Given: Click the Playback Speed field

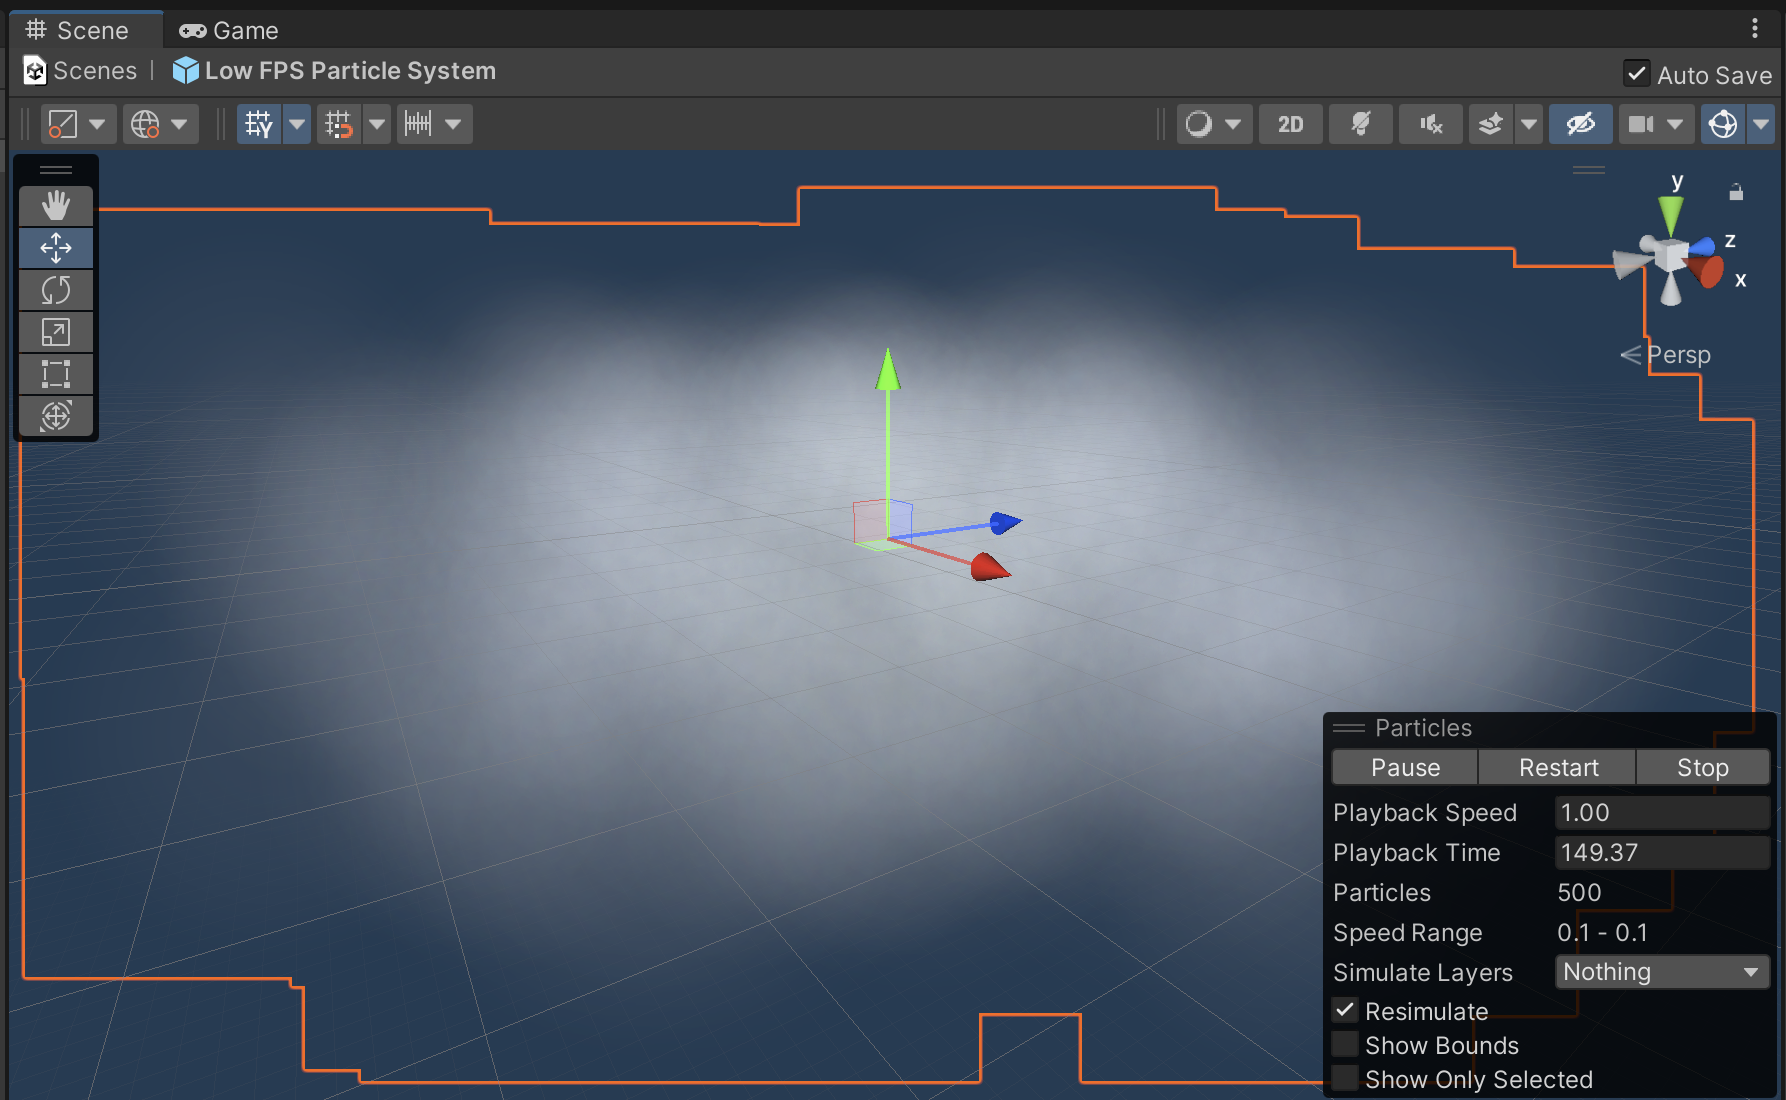Looking at the screenshot, I should 1661,812.
